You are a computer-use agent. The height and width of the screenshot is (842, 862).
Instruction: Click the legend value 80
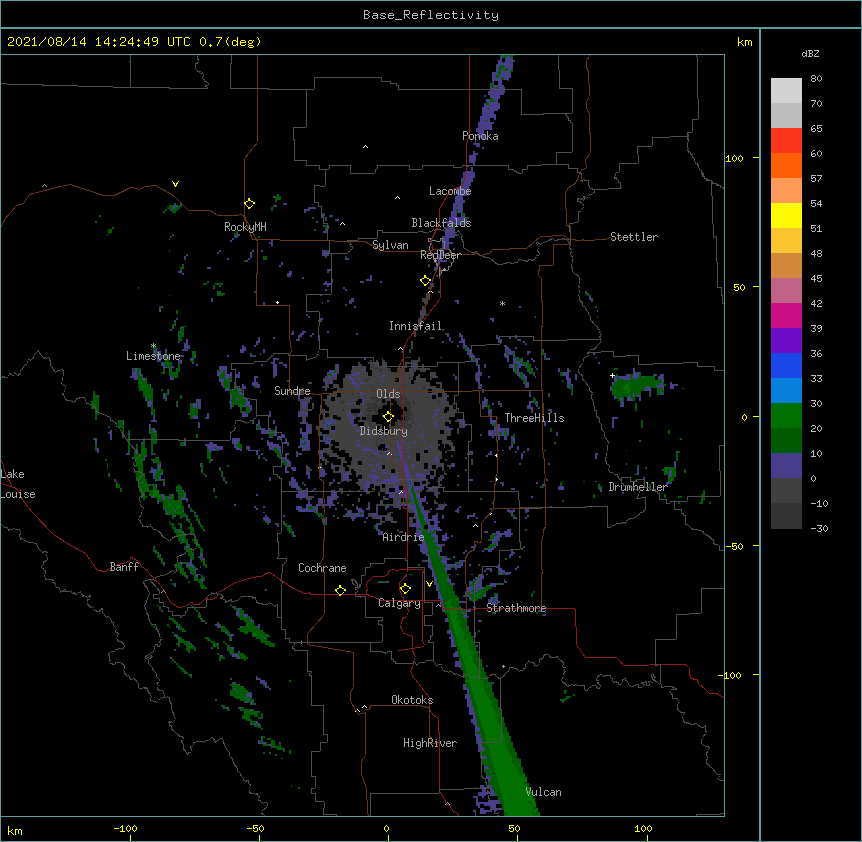[x=816, y=79]
